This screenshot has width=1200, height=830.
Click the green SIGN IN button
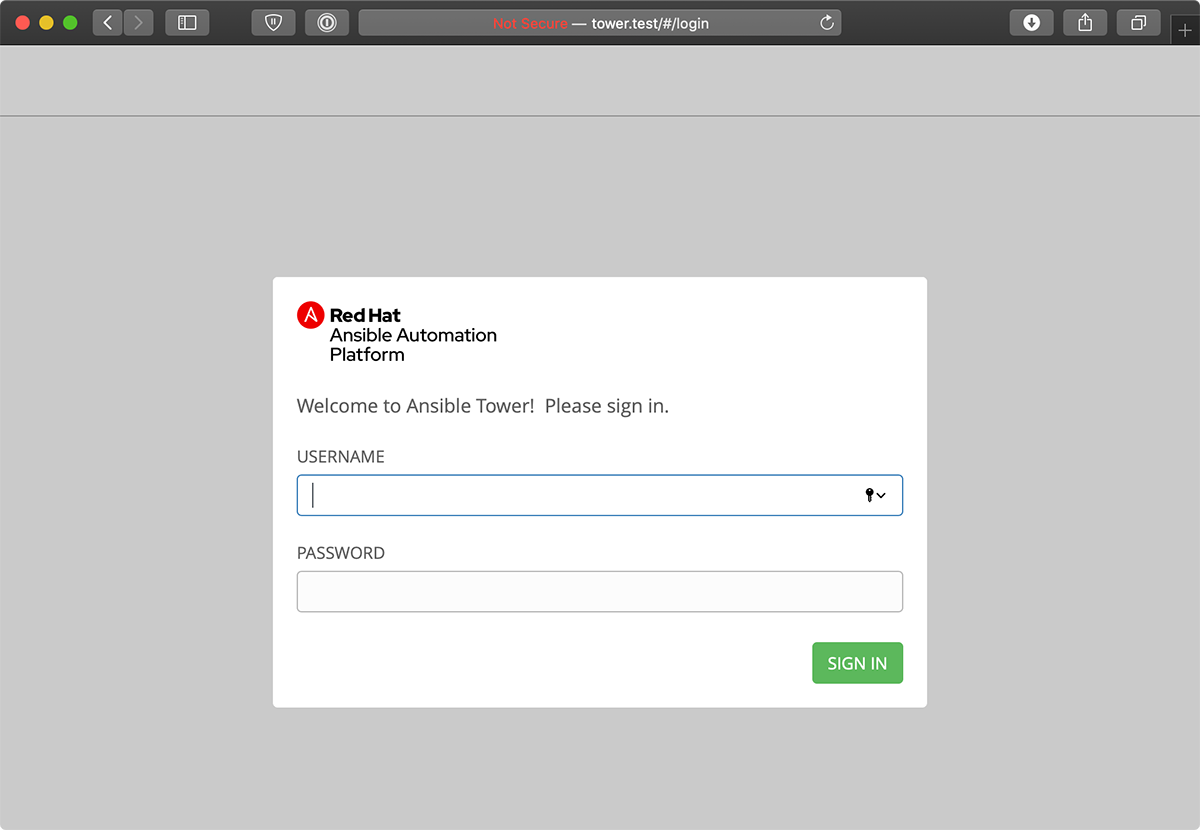coord(857,663)
